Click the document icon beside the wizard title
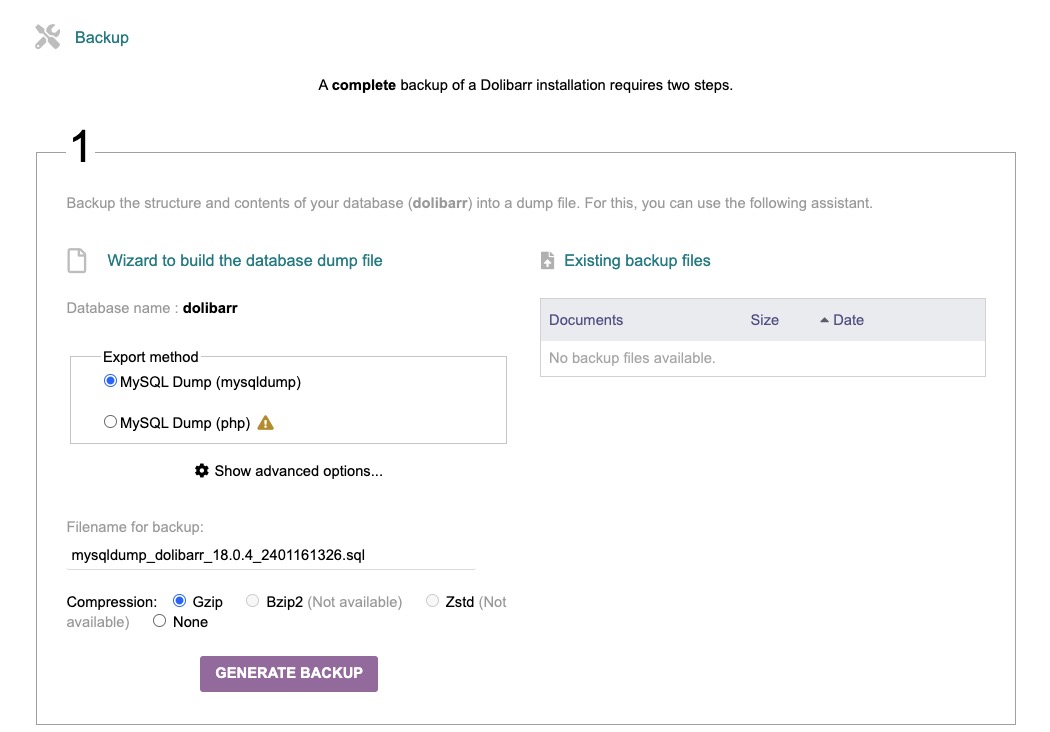 (77, 260)
